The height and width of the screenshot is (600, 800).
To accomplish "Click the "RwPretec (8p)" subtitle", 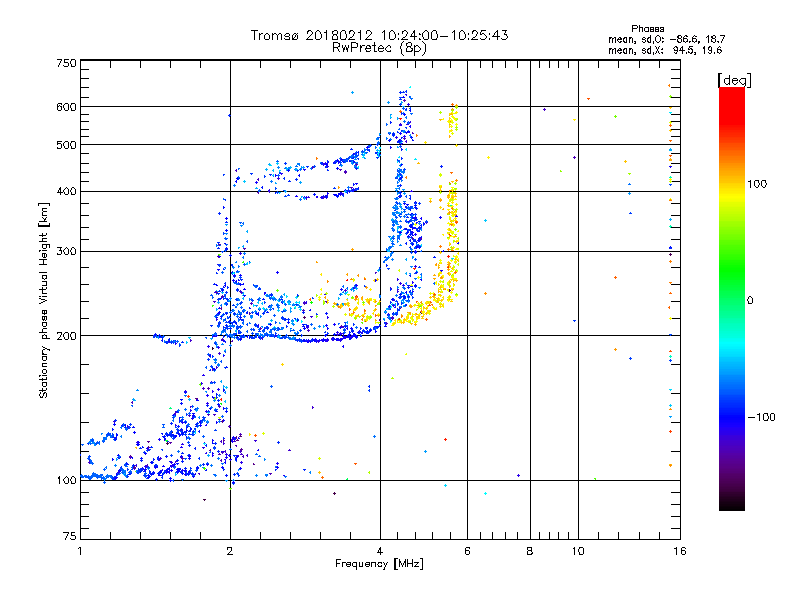I will [x=379, y=48].
